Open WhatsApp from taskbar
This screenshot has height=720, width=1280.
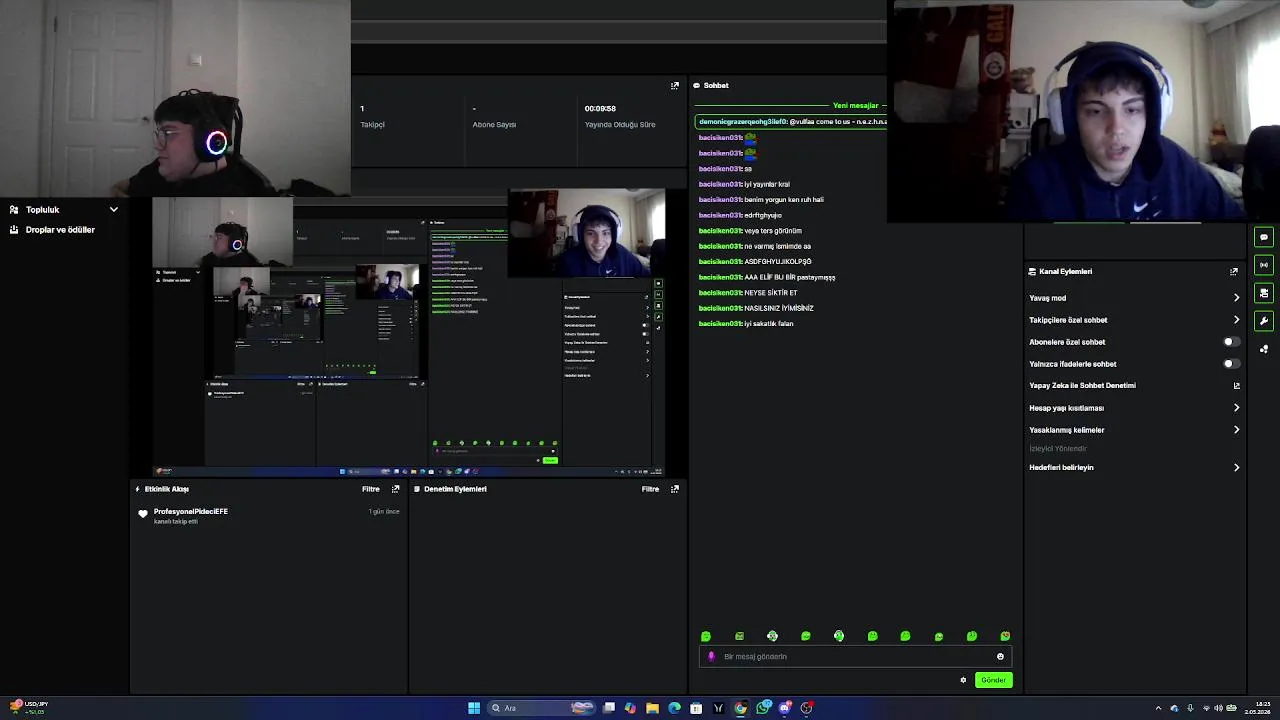pyautogui.click(x=763, y=708)
